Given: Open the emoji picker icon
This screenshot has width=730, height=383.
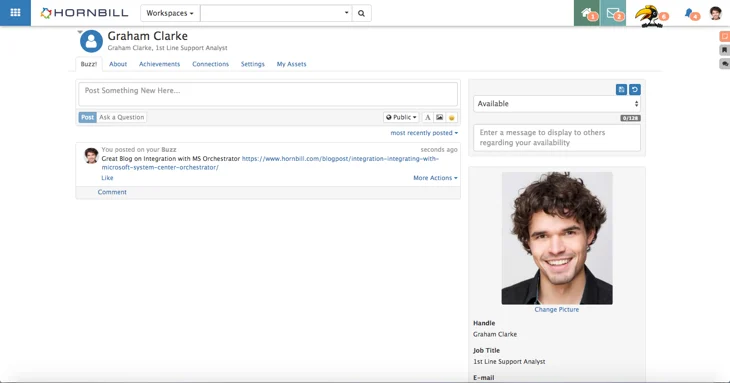Looking at the screenshot, I should [x=451, y=117].
